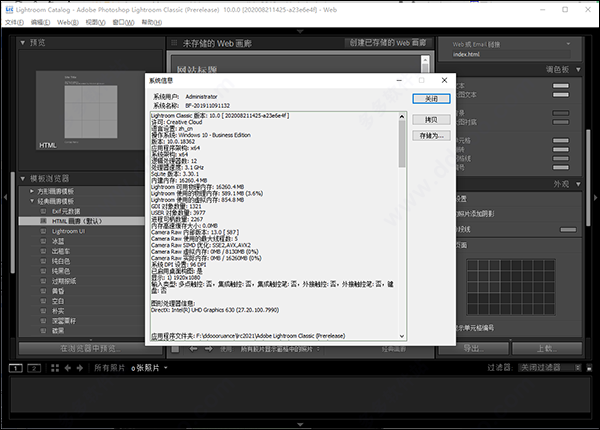Click the scroll-down arrow in 系统信息 text box

402,336
